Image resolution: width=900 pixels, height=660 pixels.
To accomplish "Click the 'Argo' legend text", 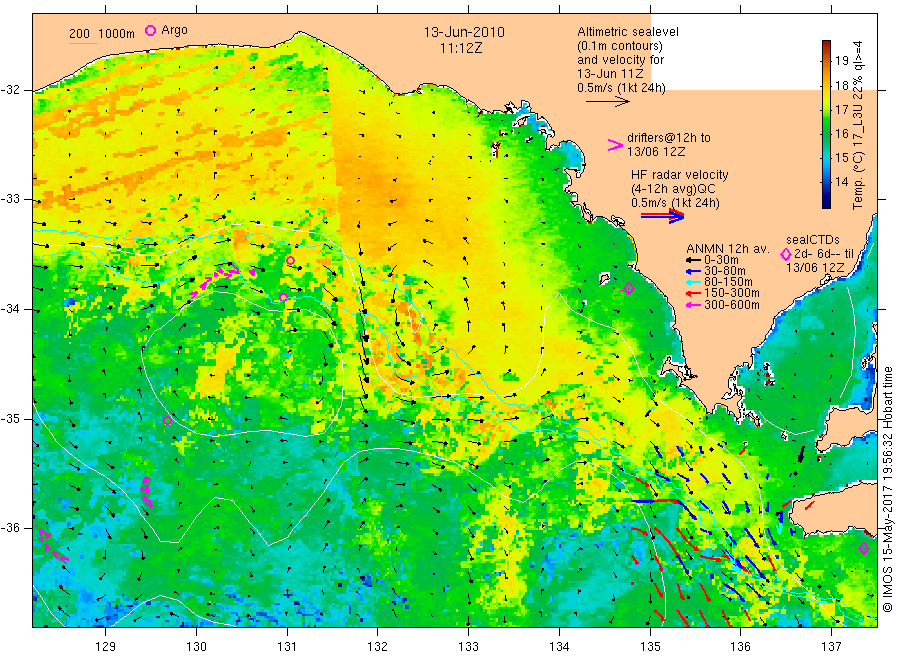I will tap(174, 30).
